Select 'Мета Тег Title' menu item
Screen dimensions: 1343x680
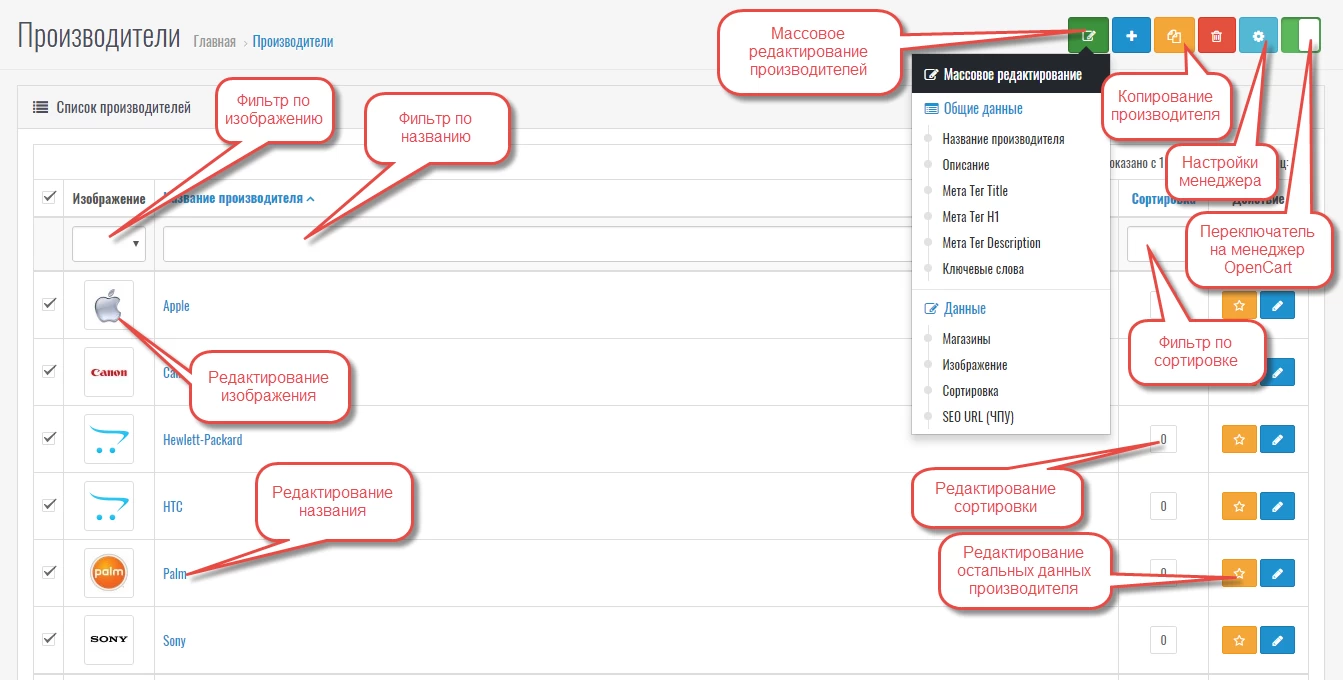click(x=975, y=191)
